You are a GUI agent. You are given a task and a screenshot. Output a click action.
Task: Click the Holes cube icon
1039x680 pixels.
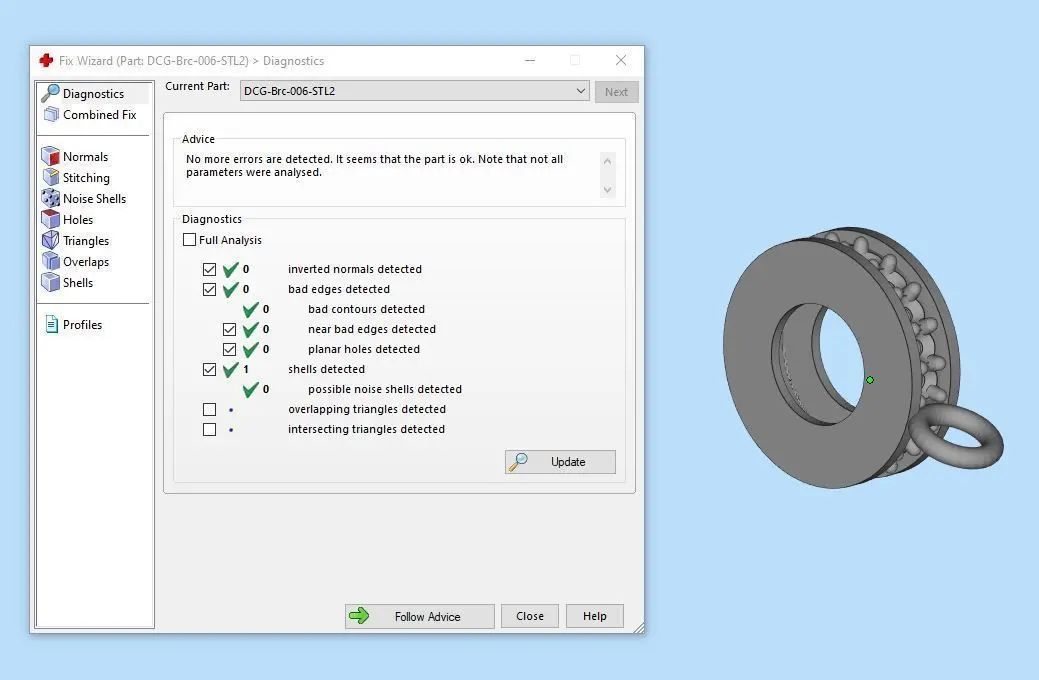coord(50,219)
